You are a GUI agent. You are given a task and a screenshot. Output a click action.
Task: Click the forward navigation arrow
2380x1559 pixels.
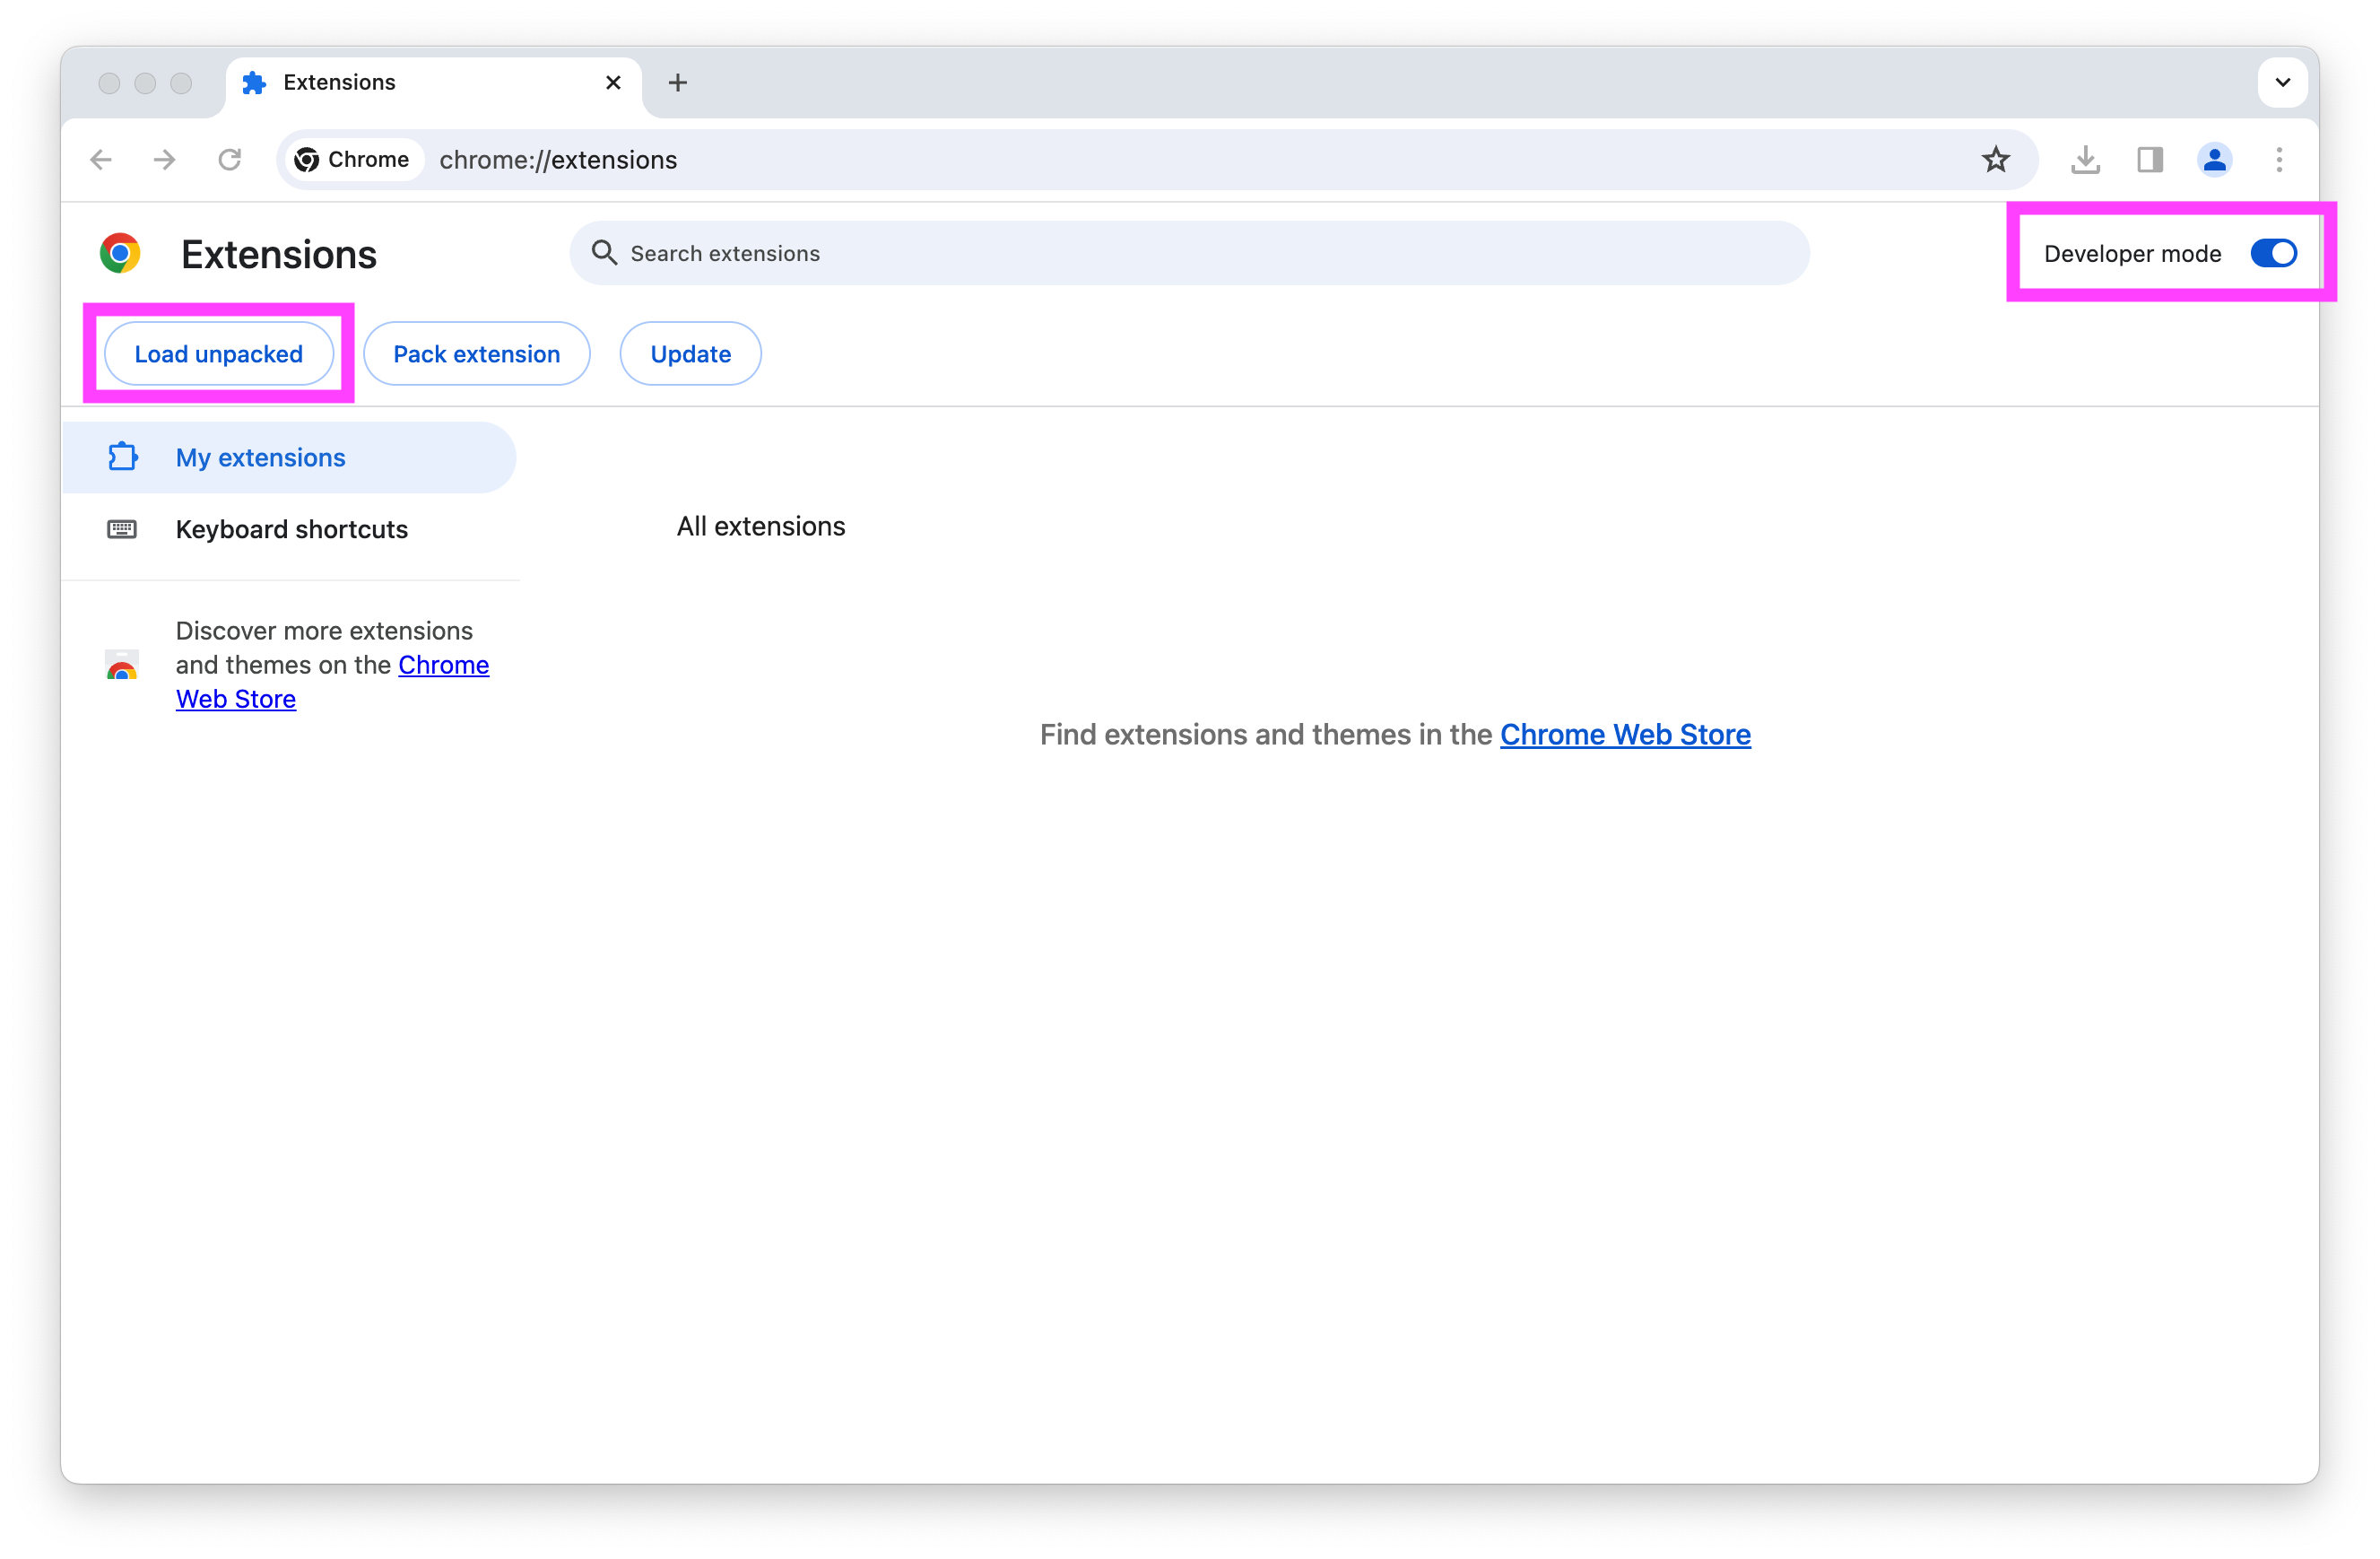click(x=165, y=160)
